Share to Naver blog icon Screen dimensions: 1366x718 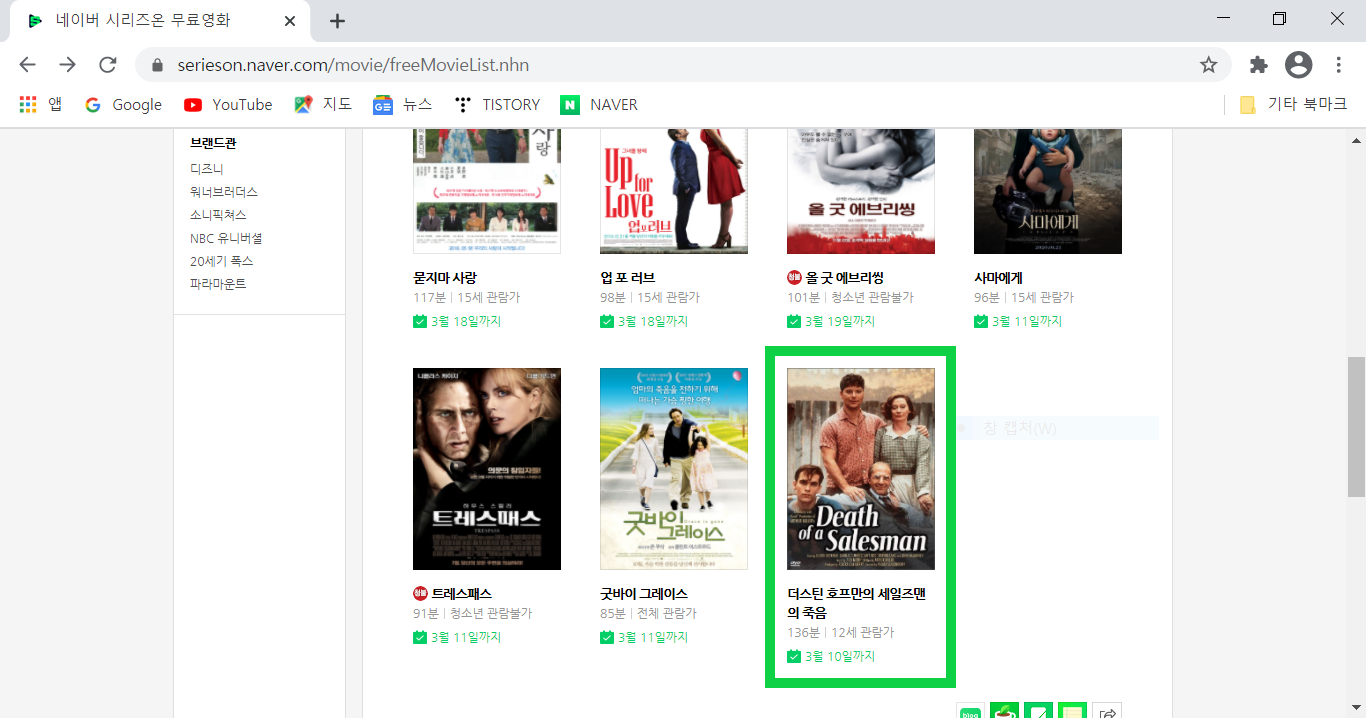[970, 712]
